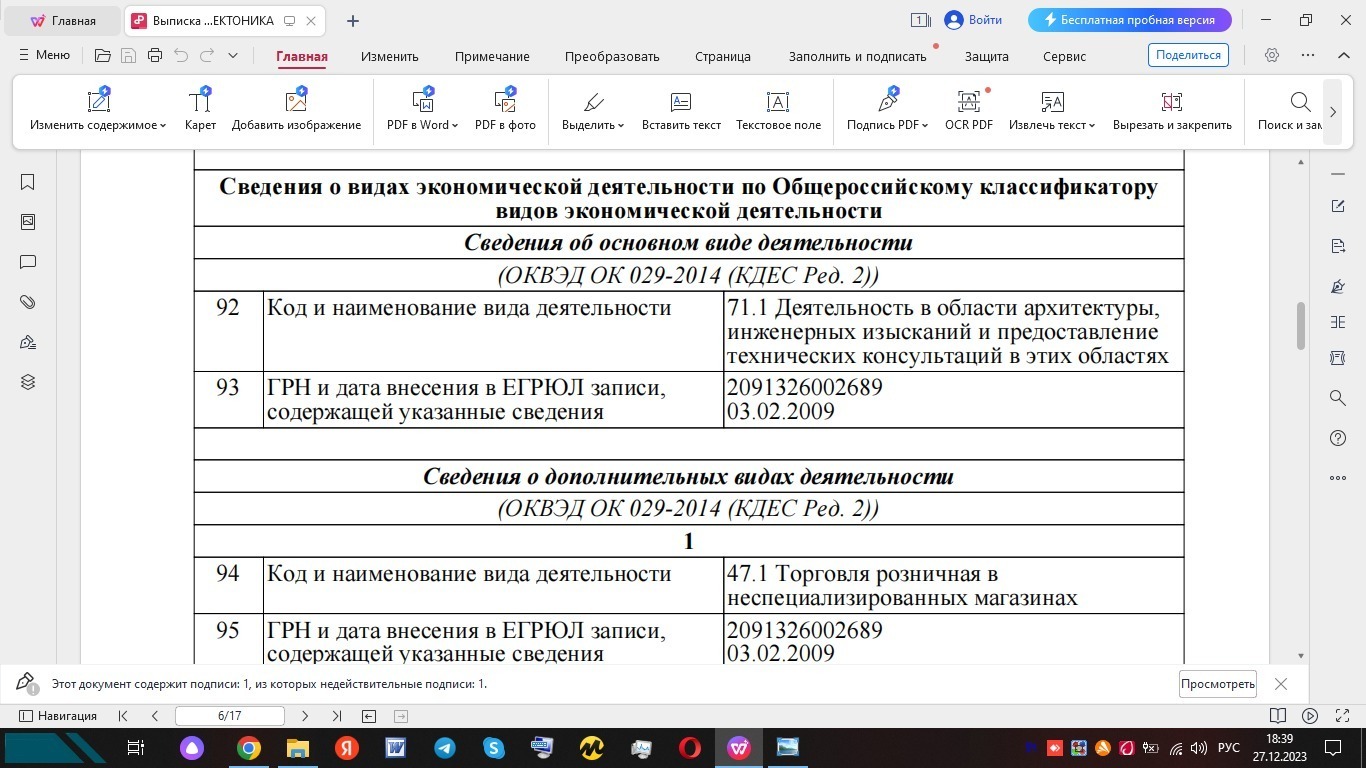Click the Поделиться share button
Screen dimensions: 1366x768
(x=1189, y=56)
